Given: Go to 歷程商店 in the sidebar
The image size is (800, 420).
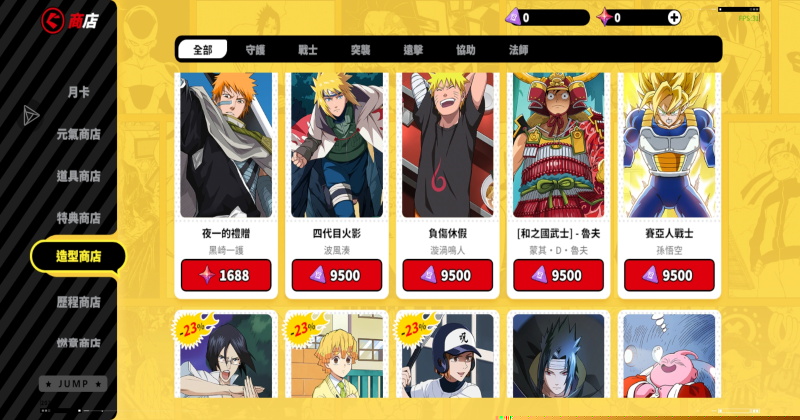Looking at the screenshot, I should [79, 302].
